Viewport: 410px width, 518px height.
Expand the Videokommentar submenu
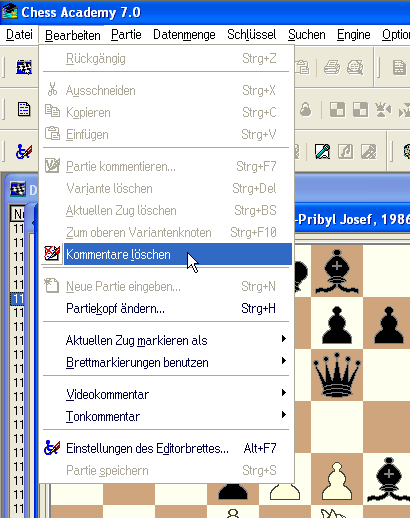167,394
